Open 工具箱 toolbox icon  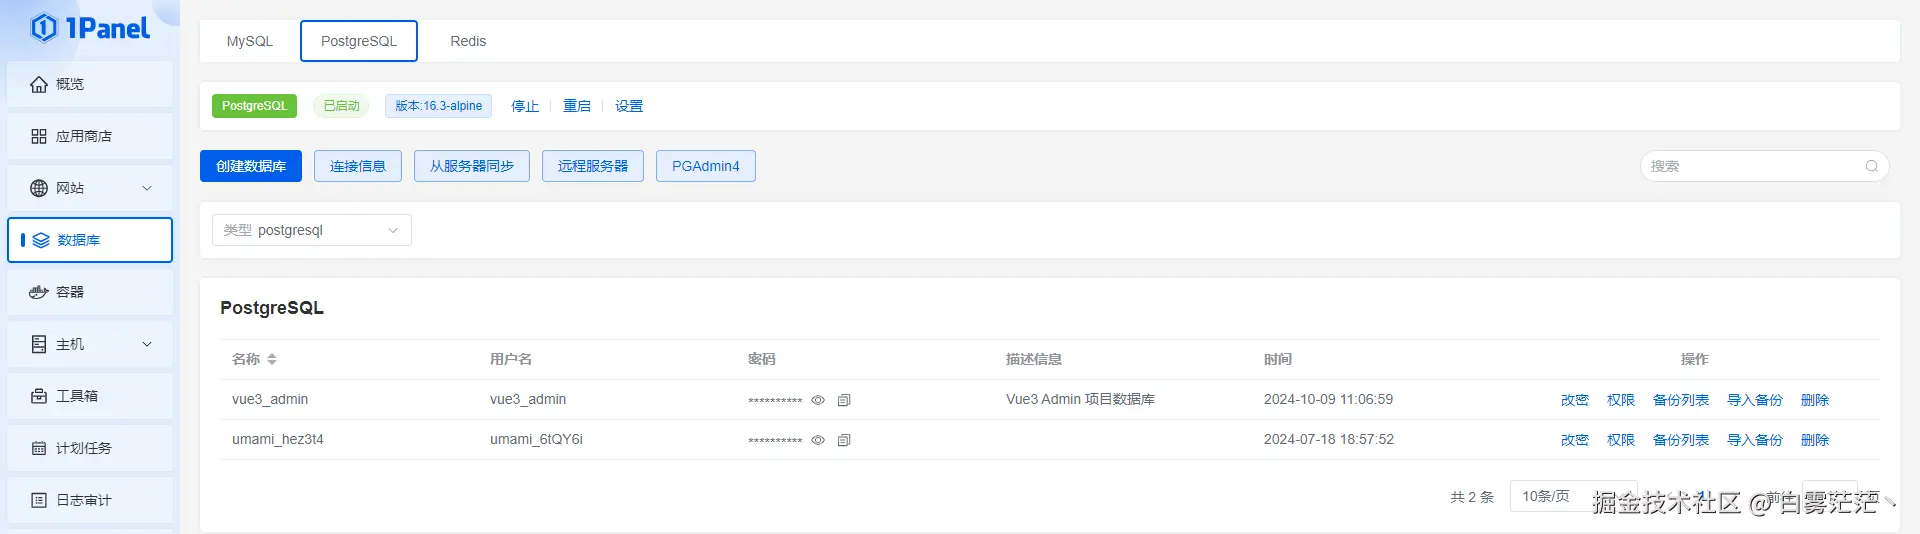39,396
